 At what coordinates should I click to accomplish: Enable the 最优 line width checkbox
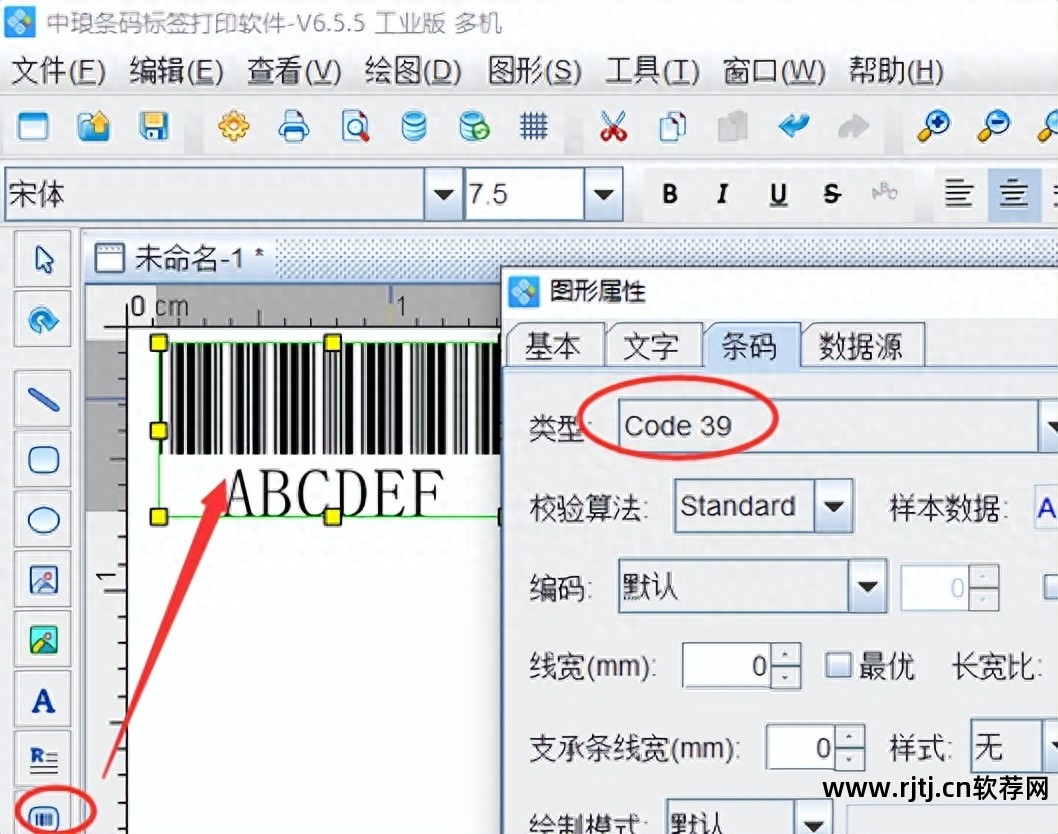[838, 665]
